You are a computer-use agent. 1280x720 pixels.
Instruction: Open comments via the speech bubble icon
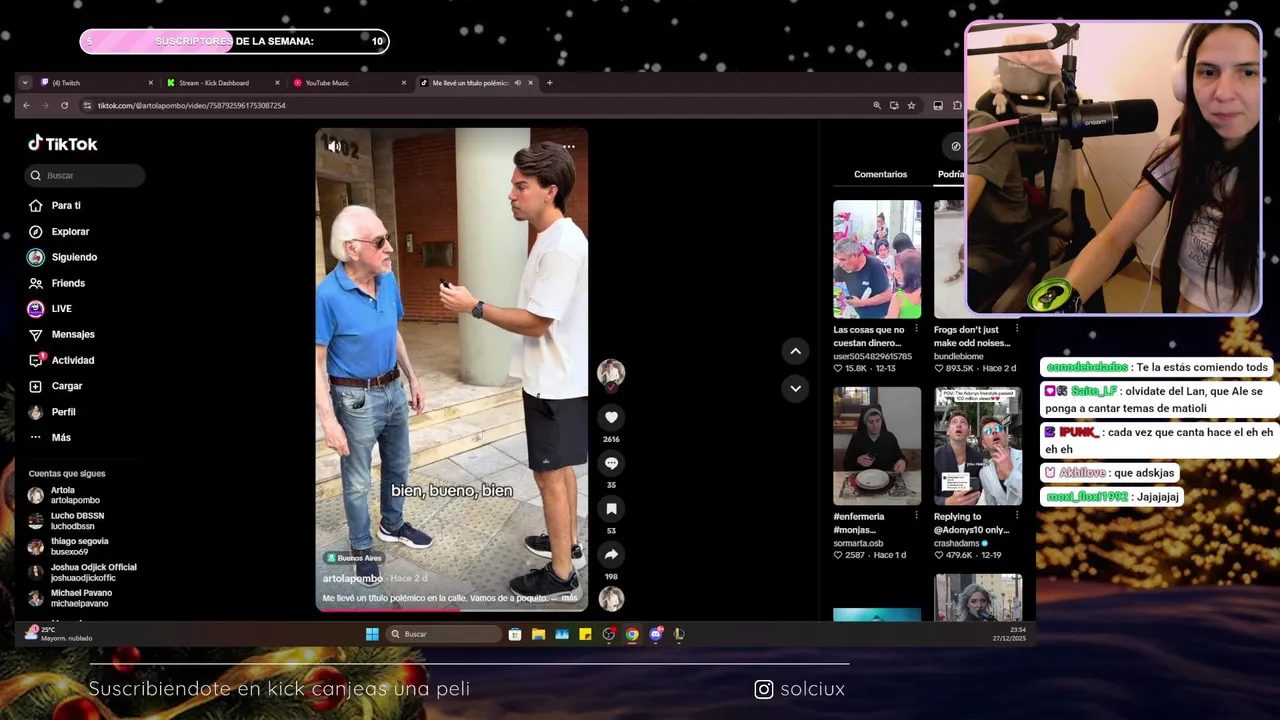(x=611, y=463)
